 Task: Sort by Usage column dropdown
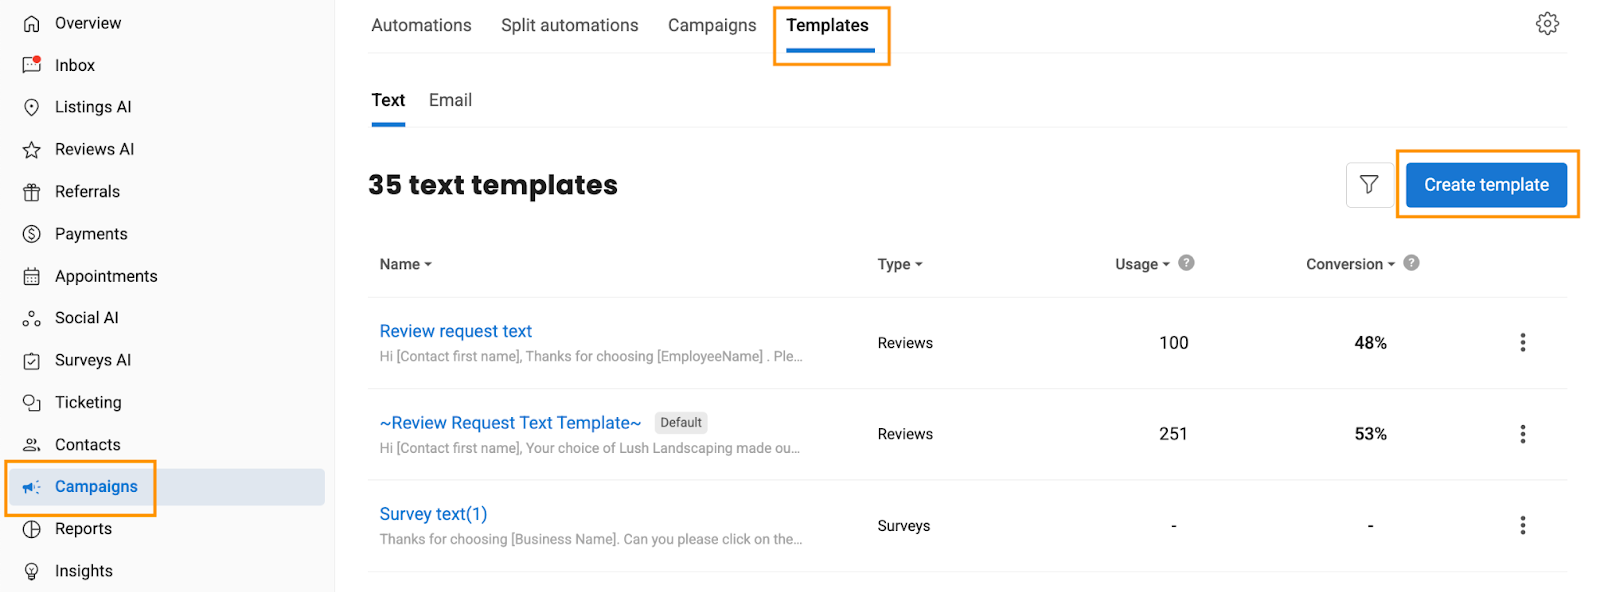click(1142, 264)
